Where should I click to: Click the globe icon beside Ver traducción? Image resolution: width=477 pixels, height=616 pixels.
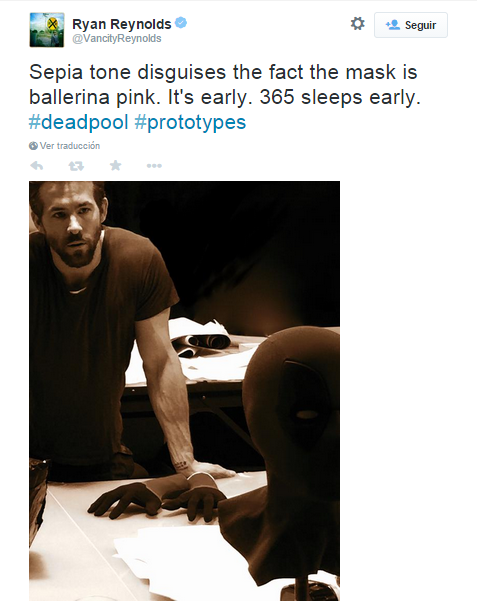point(33,146)
